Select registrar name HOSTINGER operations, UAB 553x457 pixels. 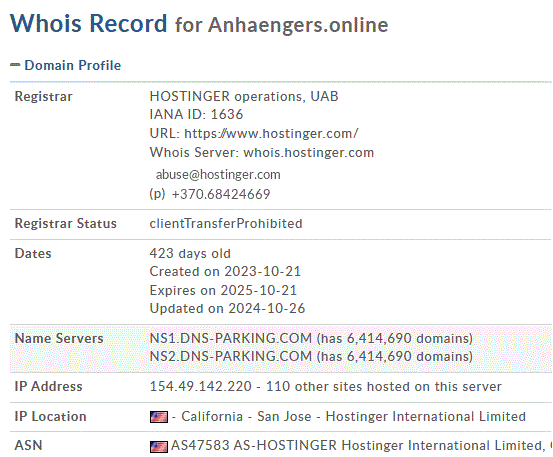(x=244, y=96)
